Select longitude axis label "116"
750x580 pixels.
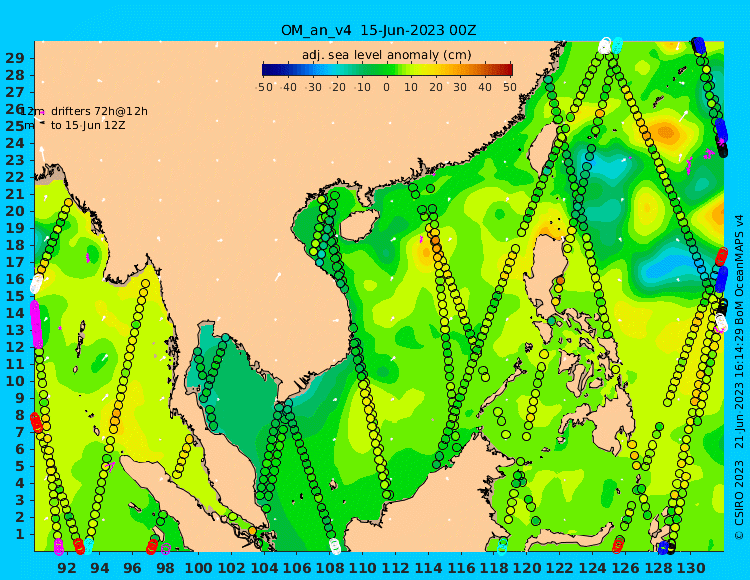click(461, 568)
